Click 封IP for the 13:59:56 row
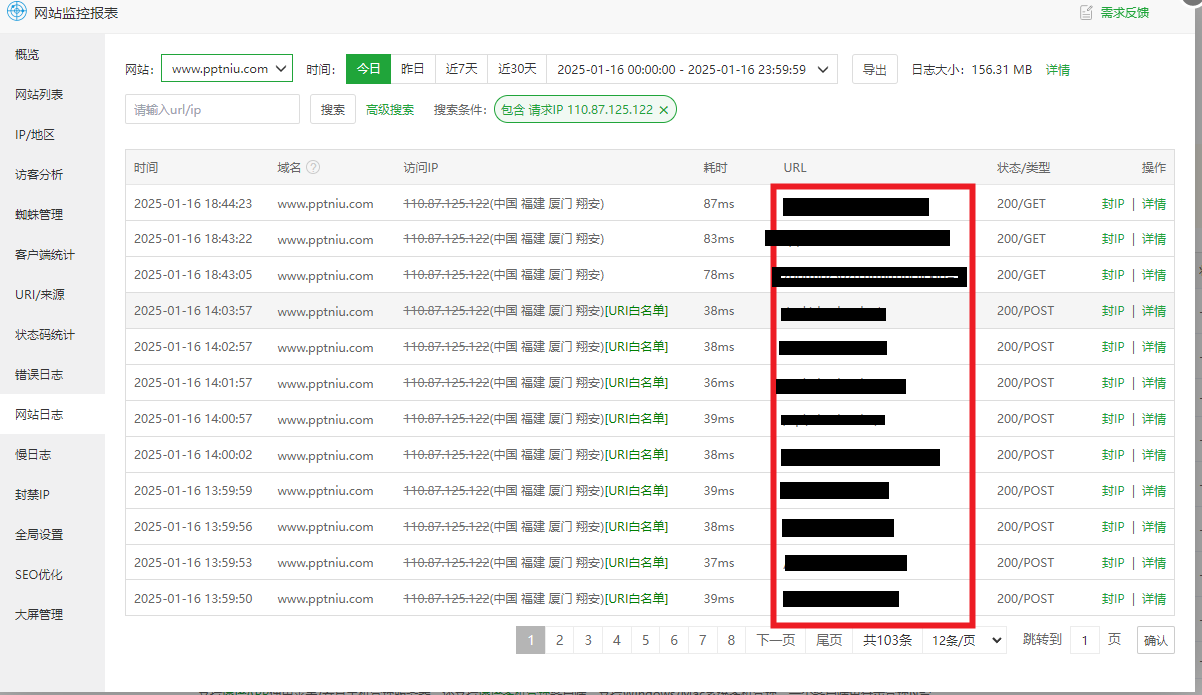Viewport: 1202px width, 695px height. [x=1113, y=527]
